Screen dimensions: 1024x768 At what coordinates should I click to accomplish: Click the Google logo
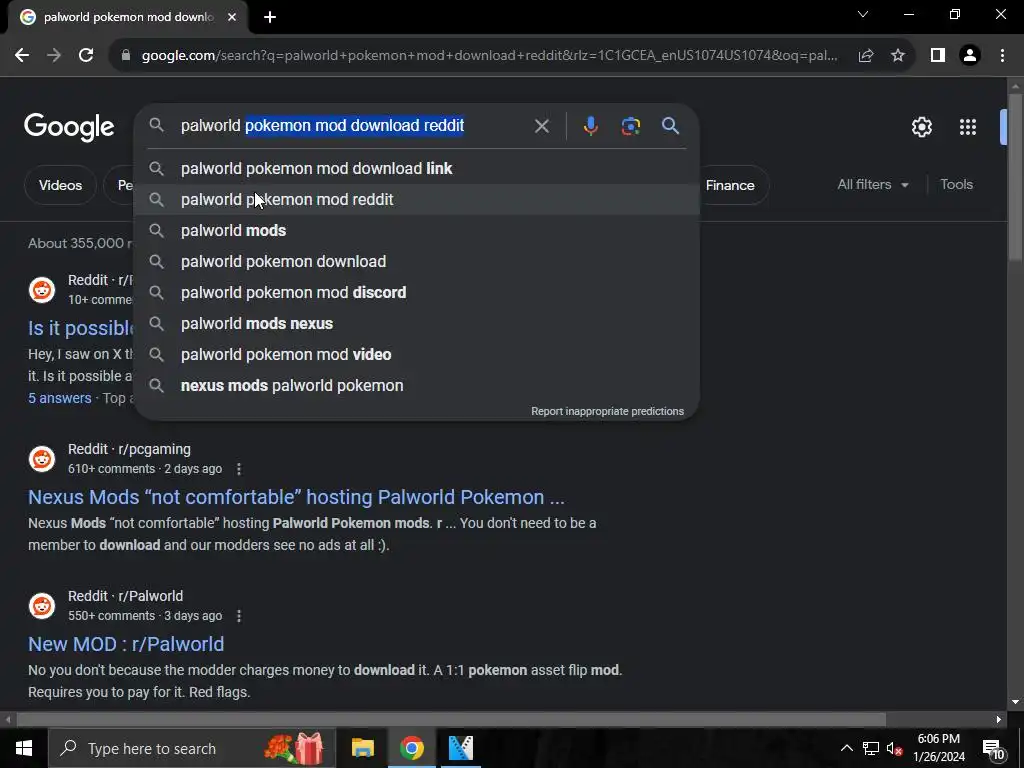tap(69, 127)
